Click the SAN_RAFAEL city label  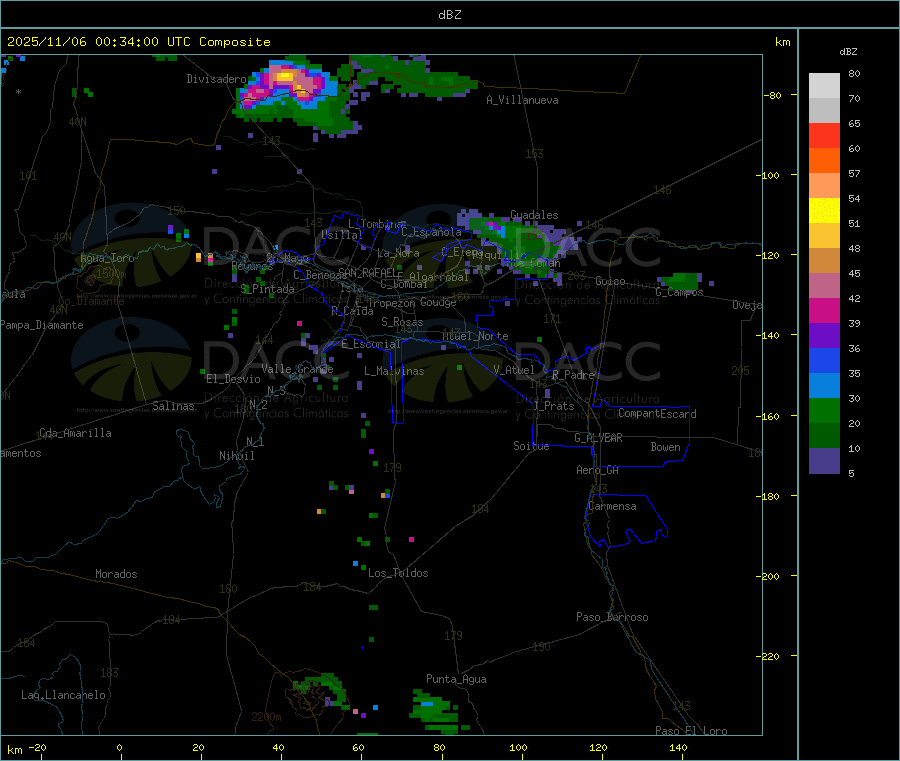click(x=370, y=273)
